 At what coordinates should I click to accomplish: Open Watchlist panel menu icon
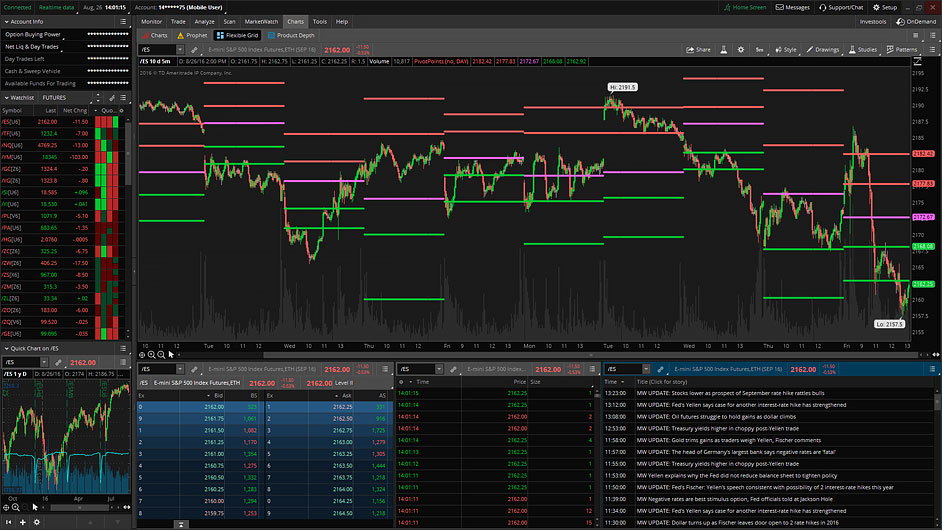tap(123, 97)
